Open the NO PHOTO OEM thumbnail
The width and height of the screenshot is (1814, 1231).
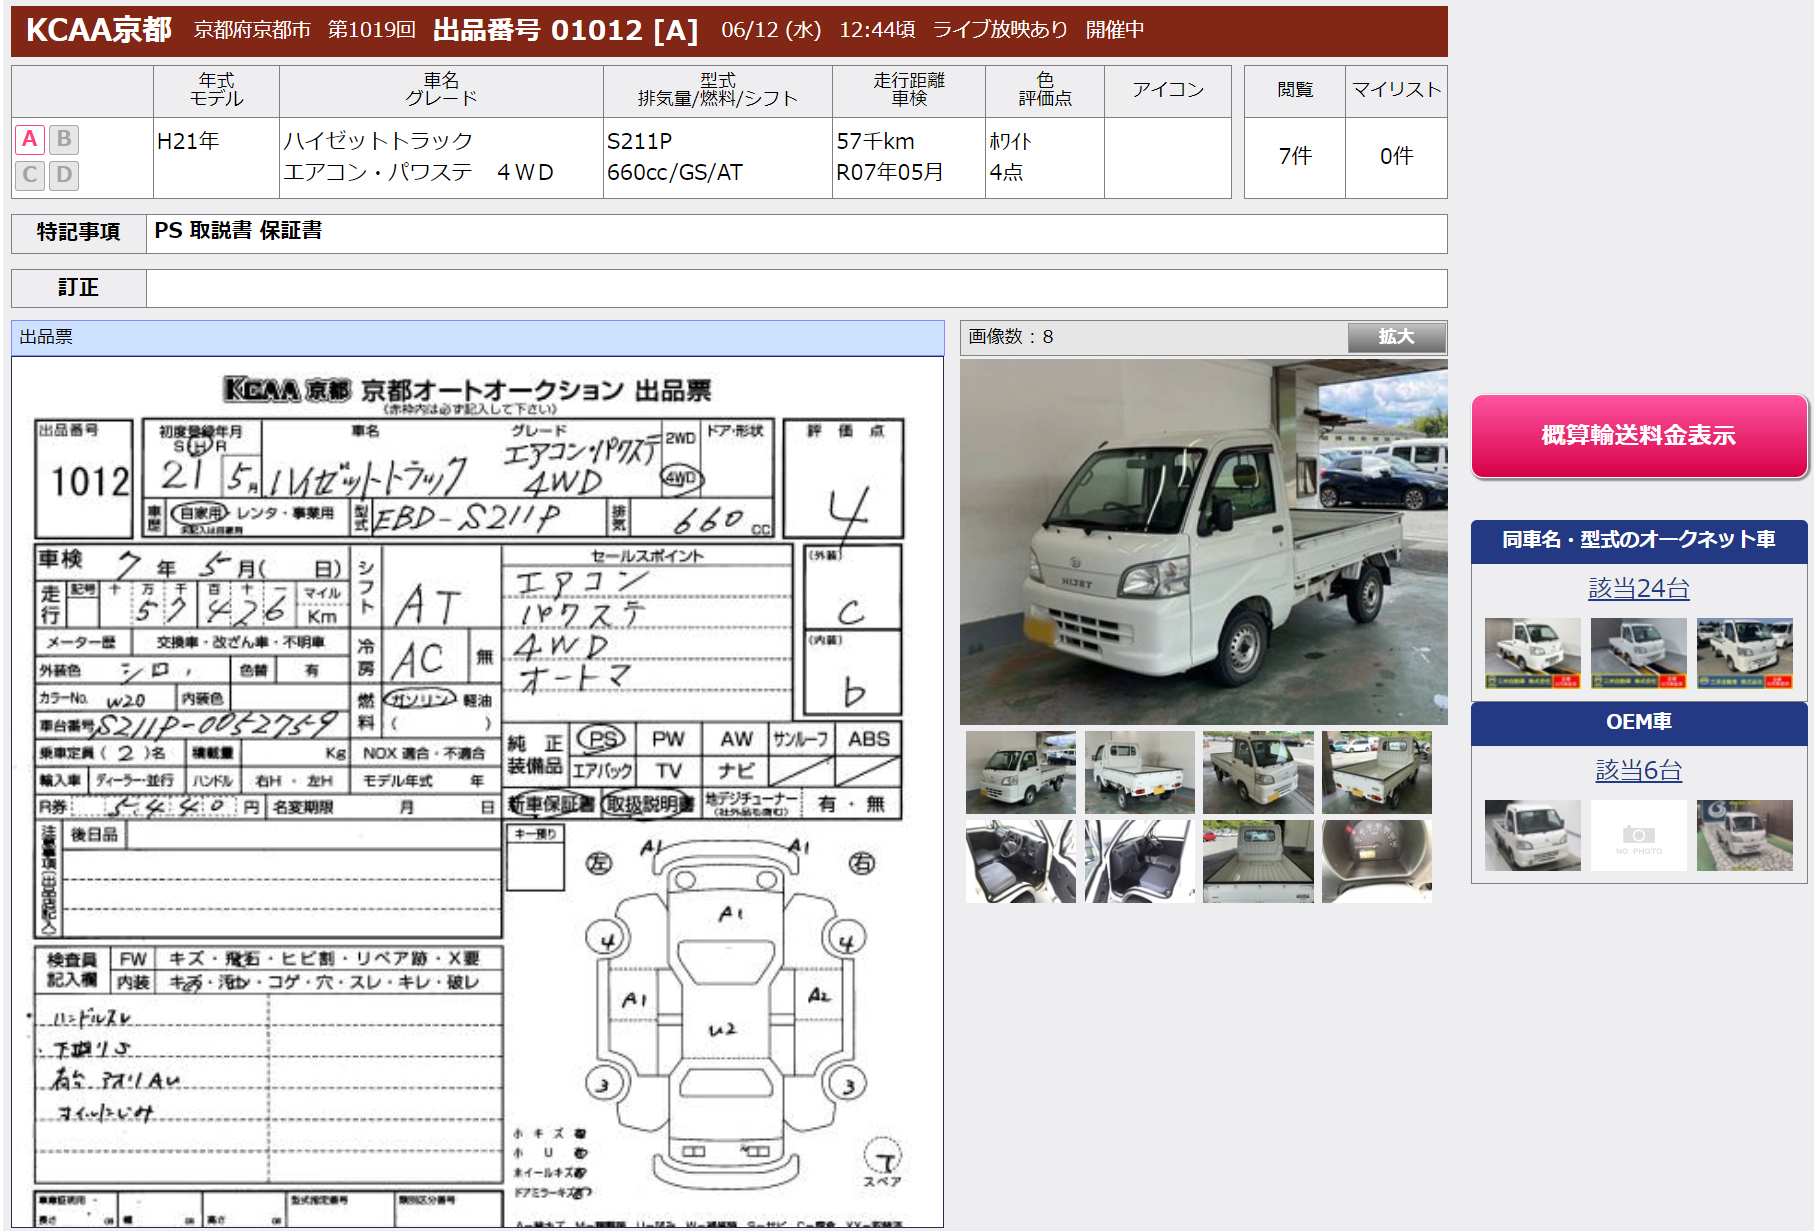1639,835
